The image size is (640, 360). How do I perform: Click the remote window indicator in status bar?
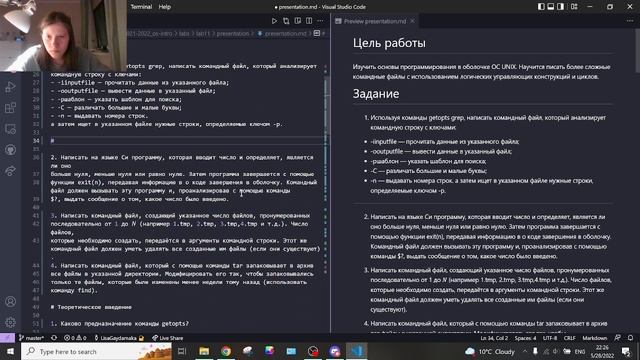coord(7,338)
